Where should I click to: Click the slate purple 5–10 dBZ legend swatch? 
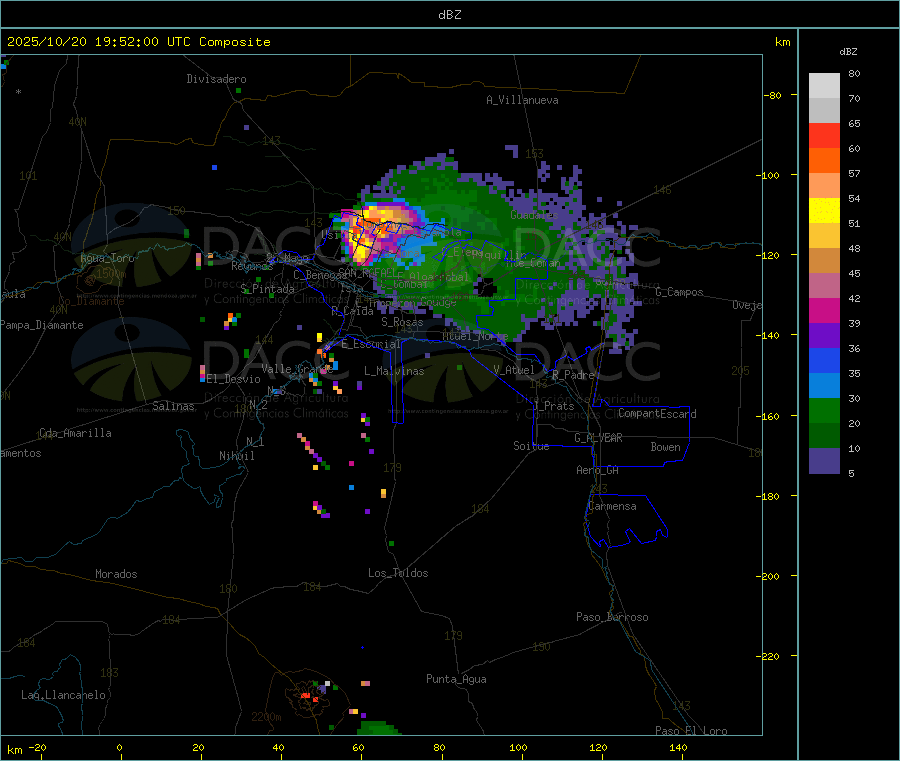coord(824,461)
